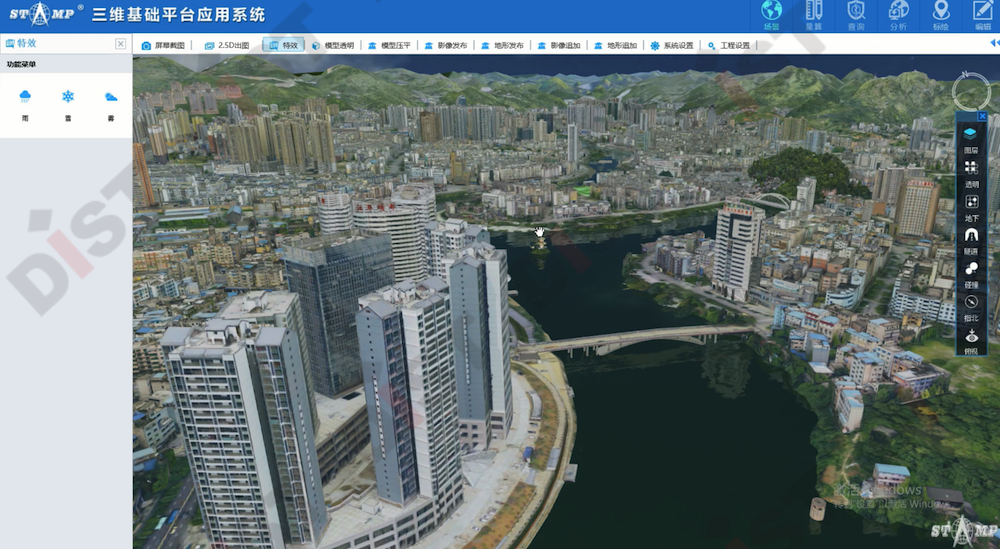This screenshot has height=549, width=1000.
Task: Click the north compass ring
Action: pyautogui.click(x=970, y=91)
